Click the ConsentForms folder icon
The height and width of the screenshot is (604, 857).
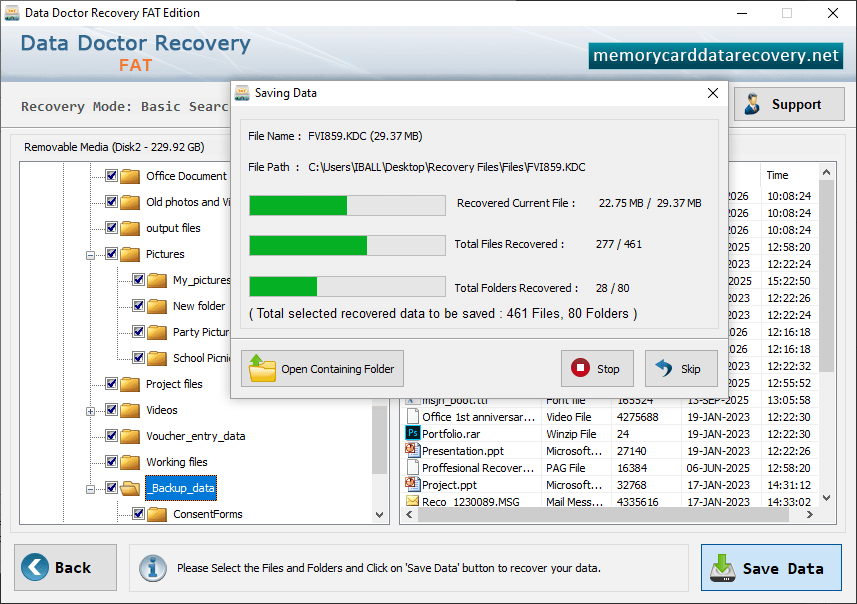(157, 514)
